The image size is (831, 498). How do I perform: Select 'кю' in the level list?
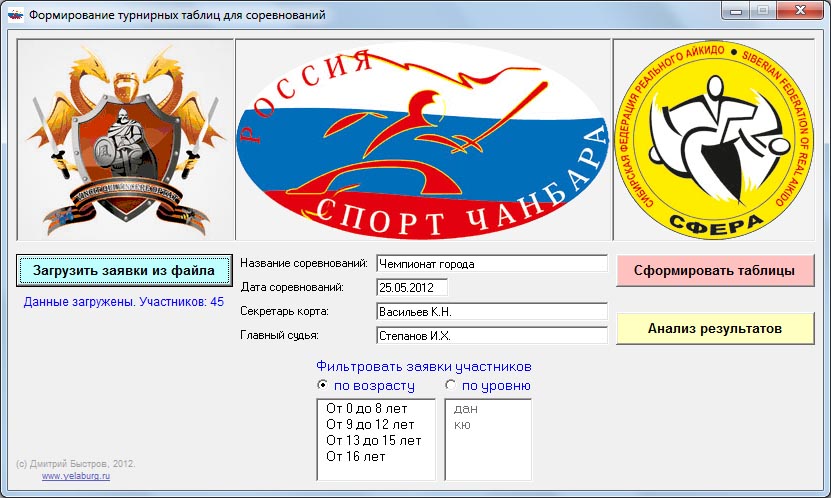pos(462,425)
